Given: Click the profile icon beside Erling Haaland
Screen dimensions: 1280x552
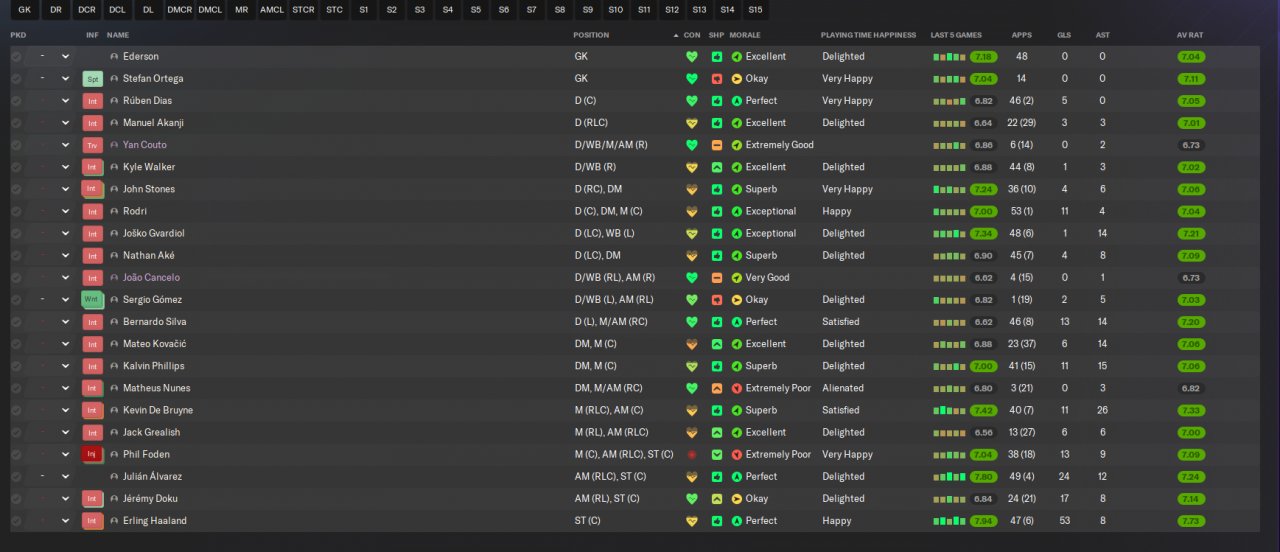Looking at the screenshot, I should pyautogui.click(x=114, y=521).
